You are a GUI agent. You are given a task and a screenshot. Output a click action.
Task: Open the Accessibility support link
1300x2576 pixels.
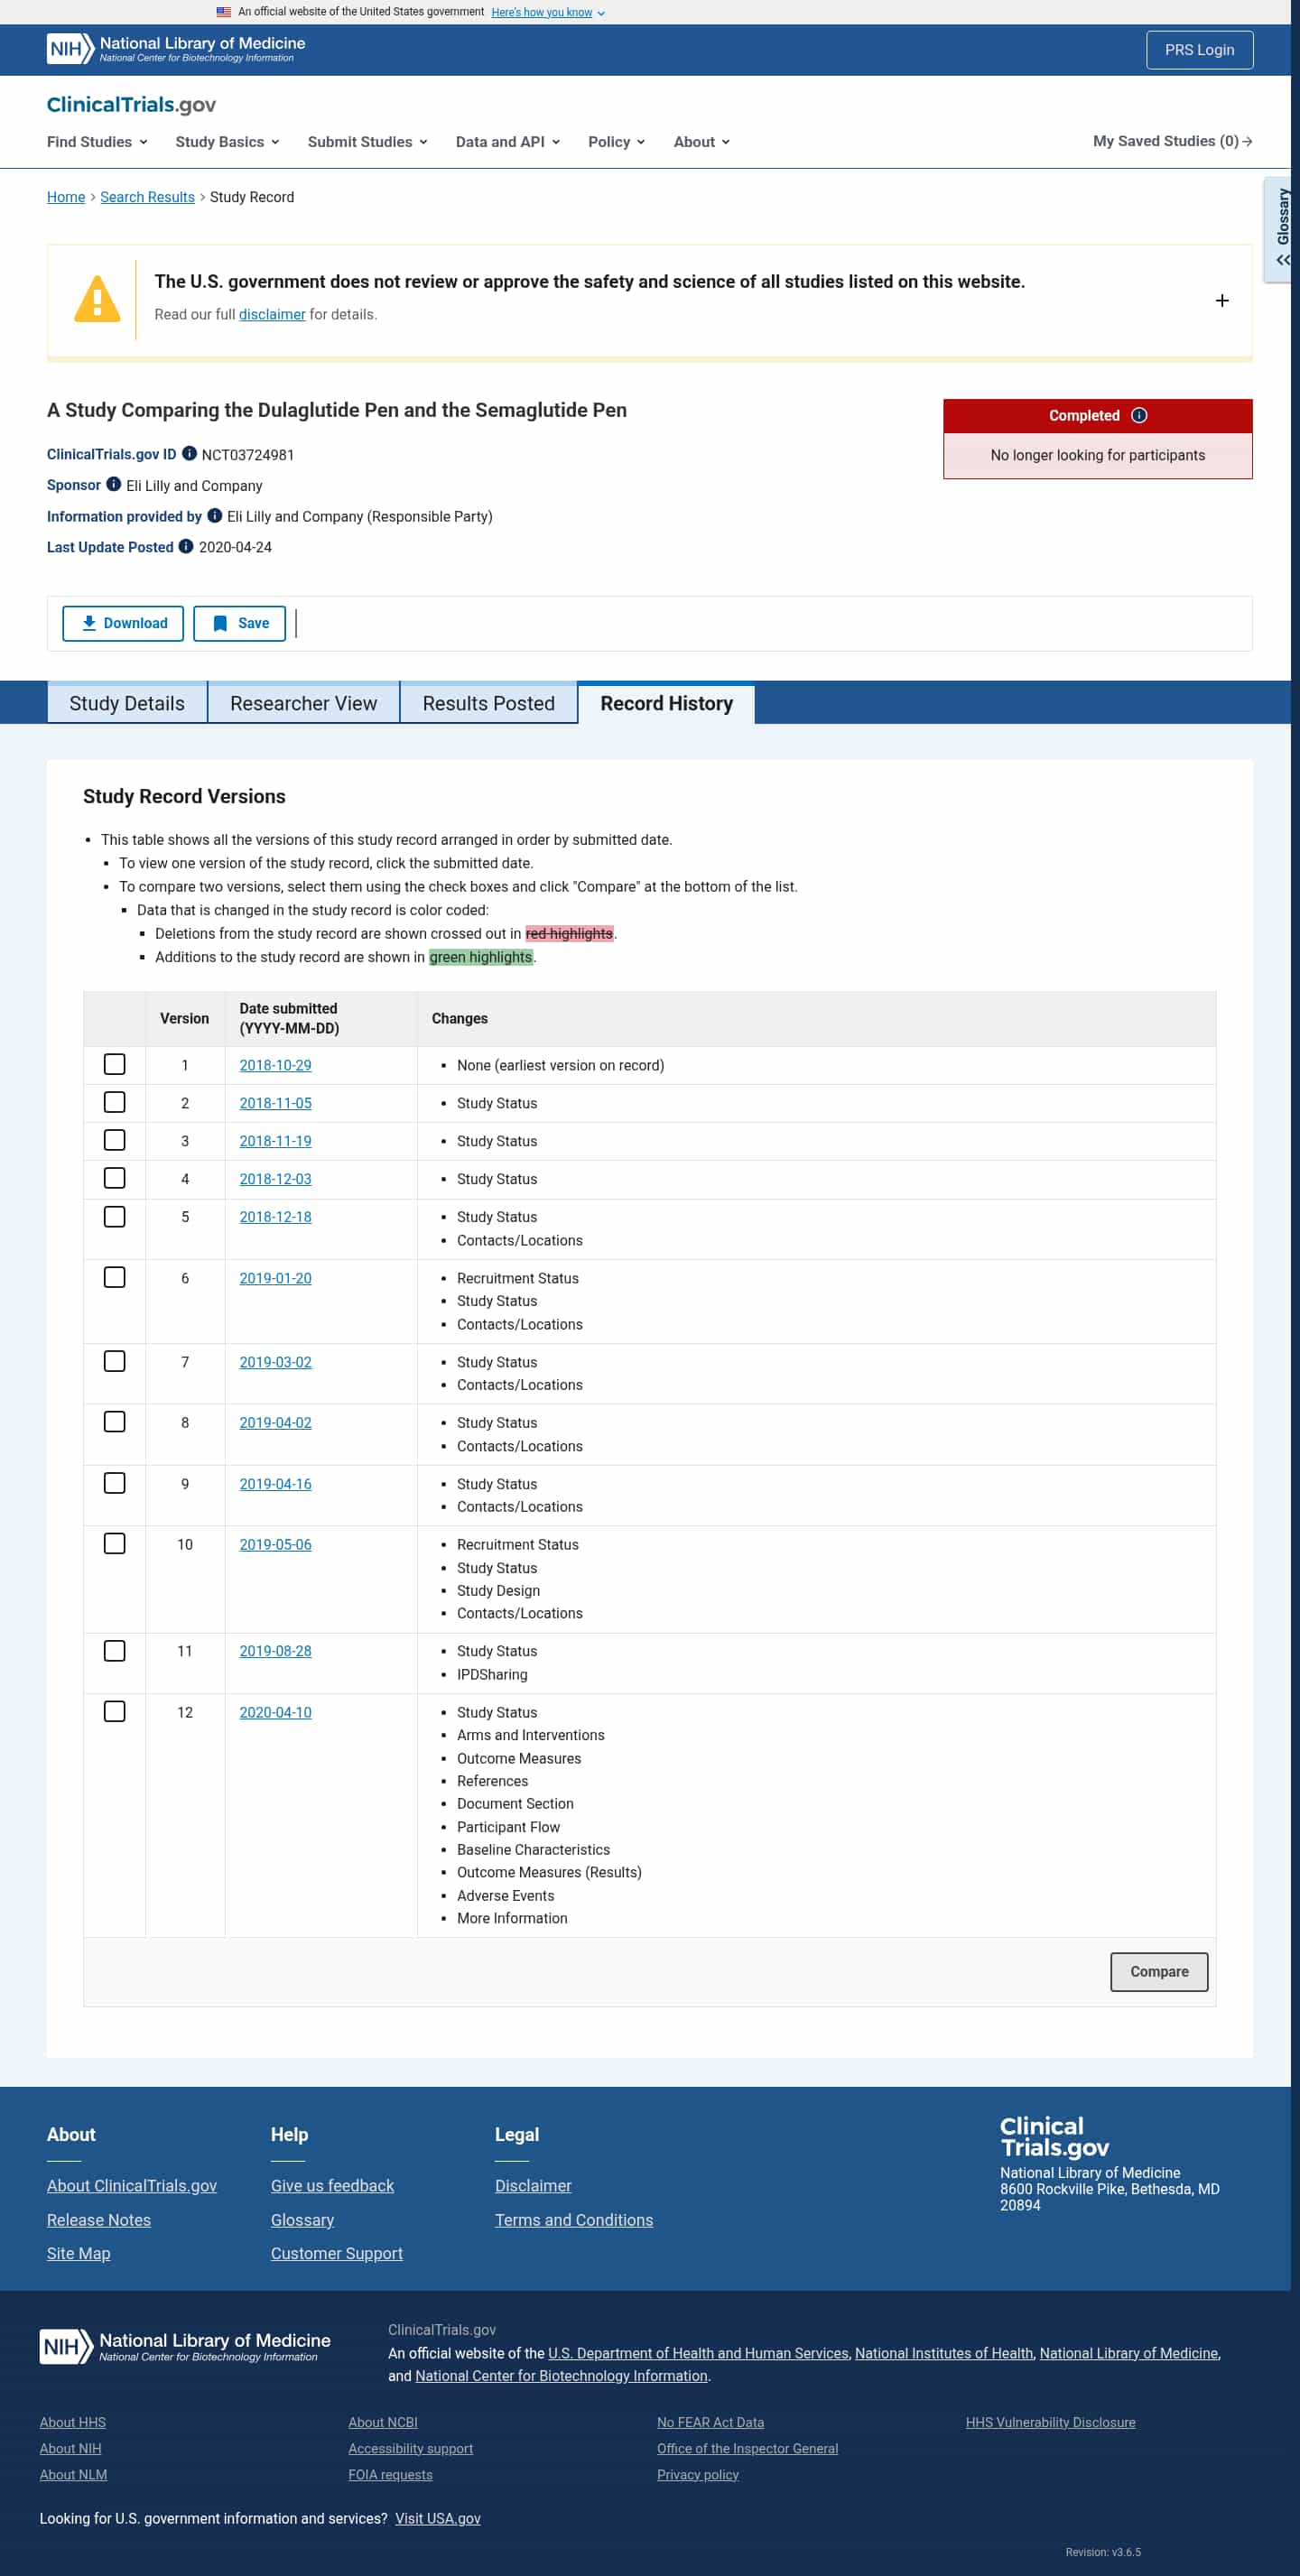pyautogui.click(x=411, y=2448)
